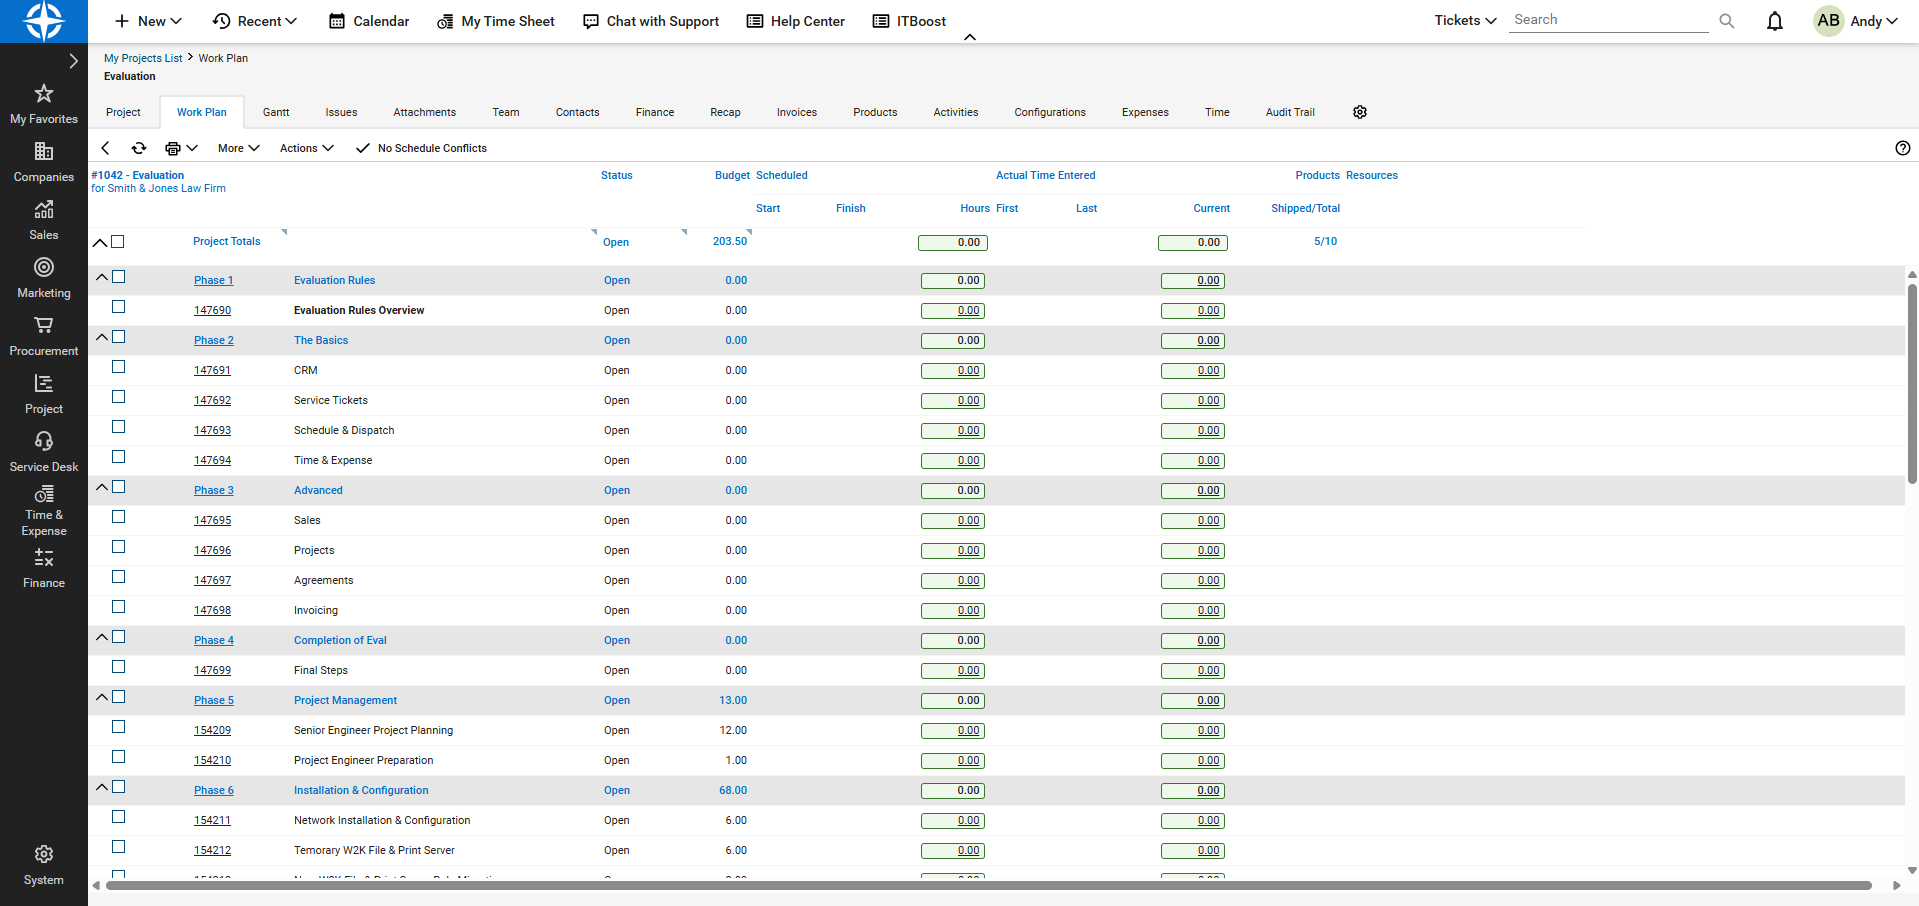
Task: Click the horizontal scrollbar at bottom
Action: (x=988, y=885)
